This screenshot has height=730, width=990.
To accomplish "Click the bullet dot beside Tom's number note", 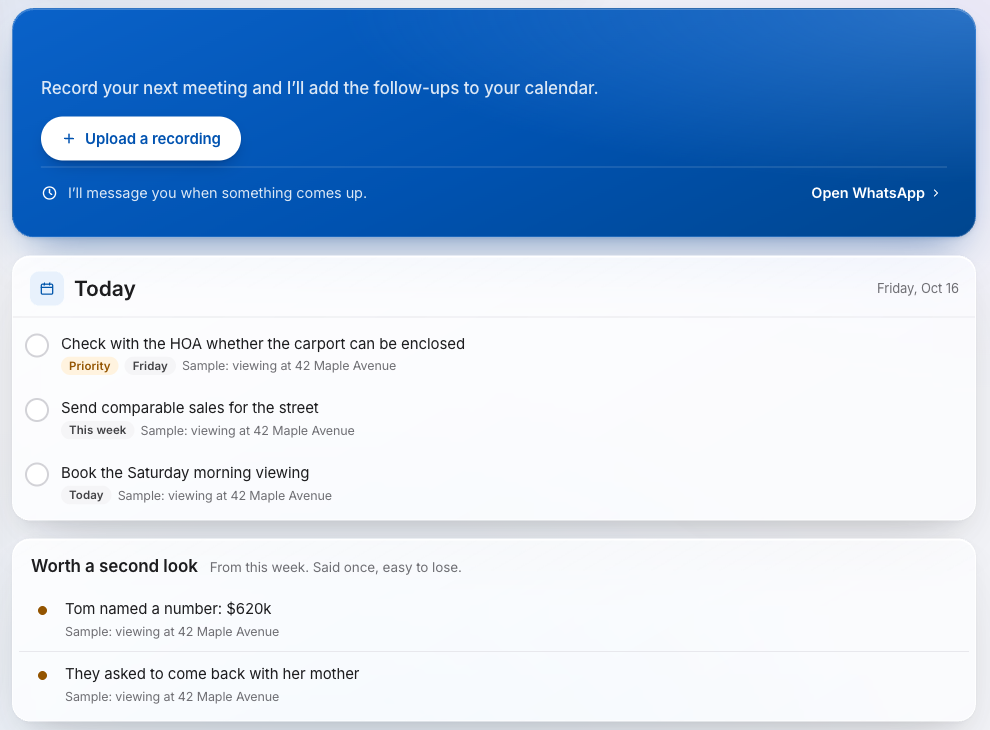I will [42, 611].
